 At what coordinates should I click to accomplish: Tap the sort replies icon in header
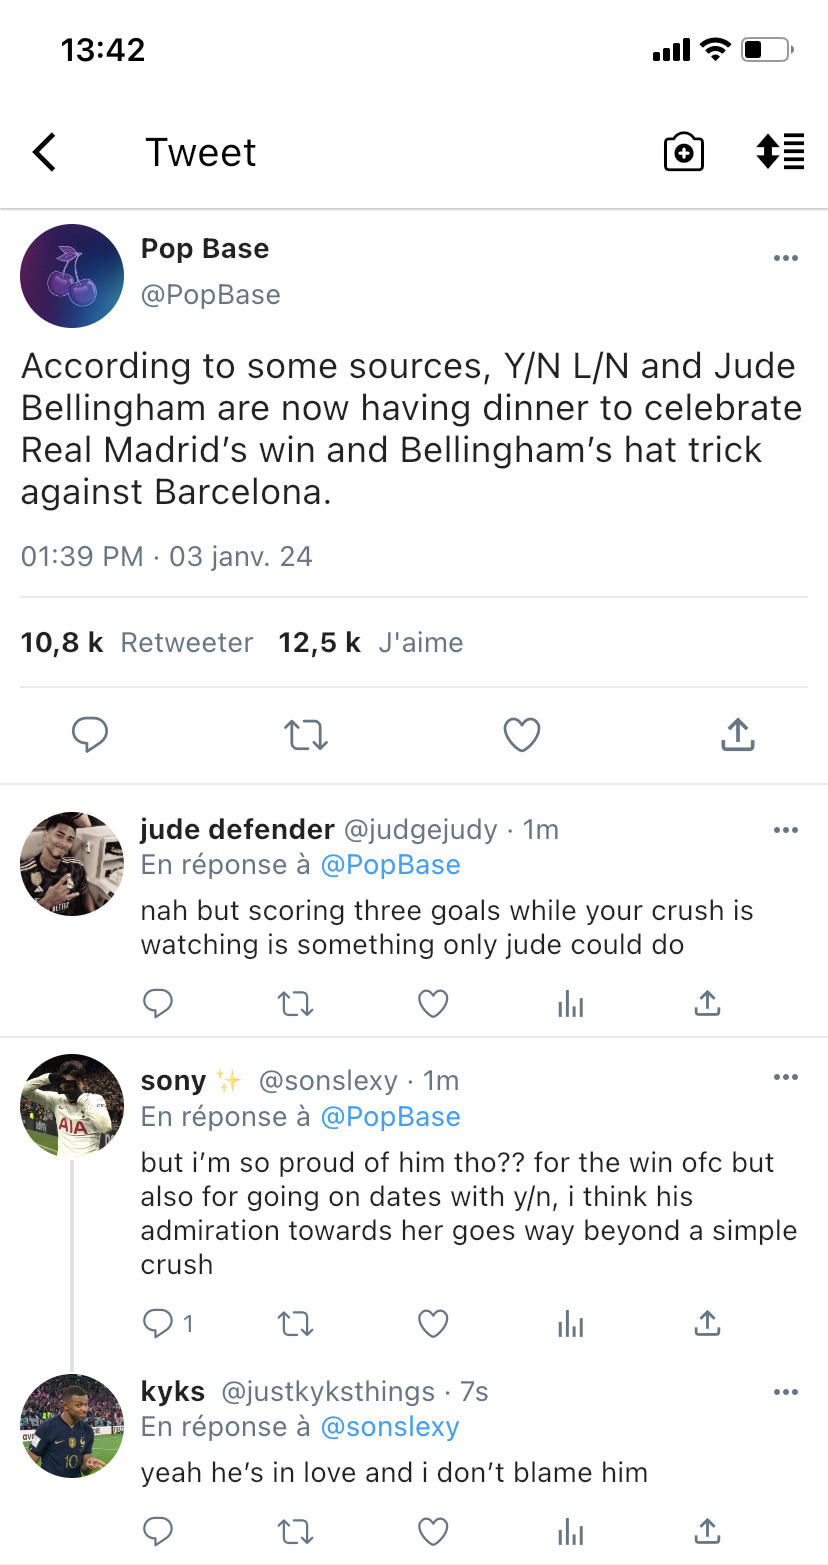(x=779, y=152)
